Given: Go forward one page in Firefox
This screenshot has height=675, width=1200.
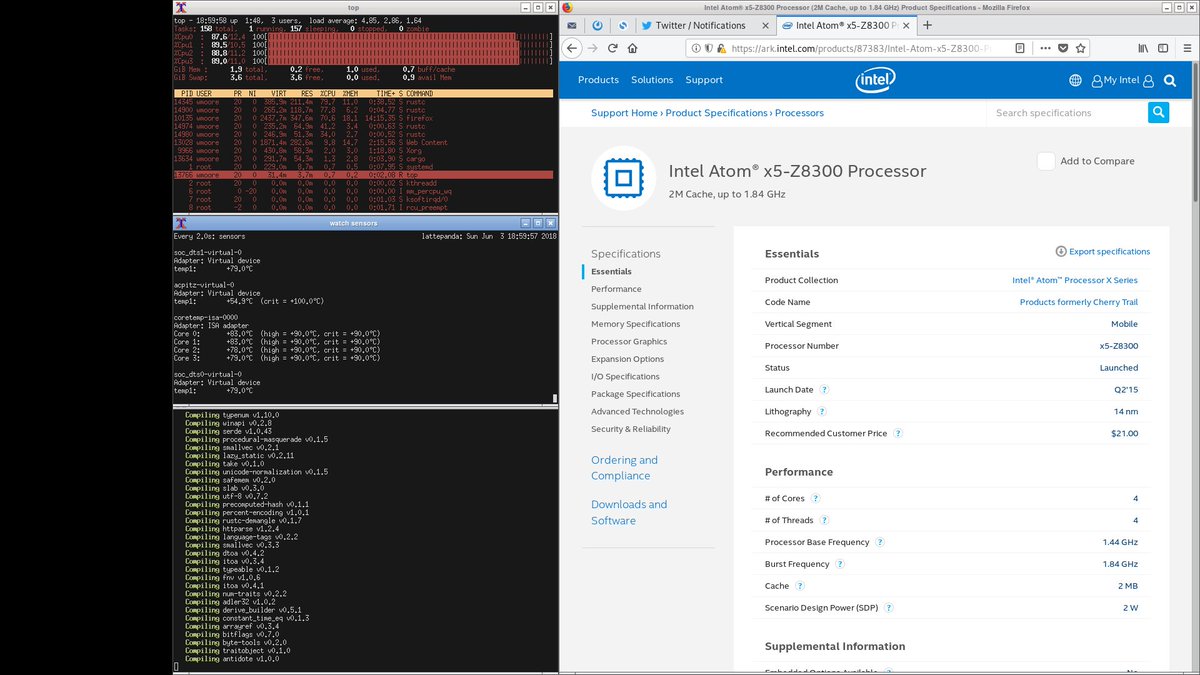Looking at the screenshot, I should point(592,48).
